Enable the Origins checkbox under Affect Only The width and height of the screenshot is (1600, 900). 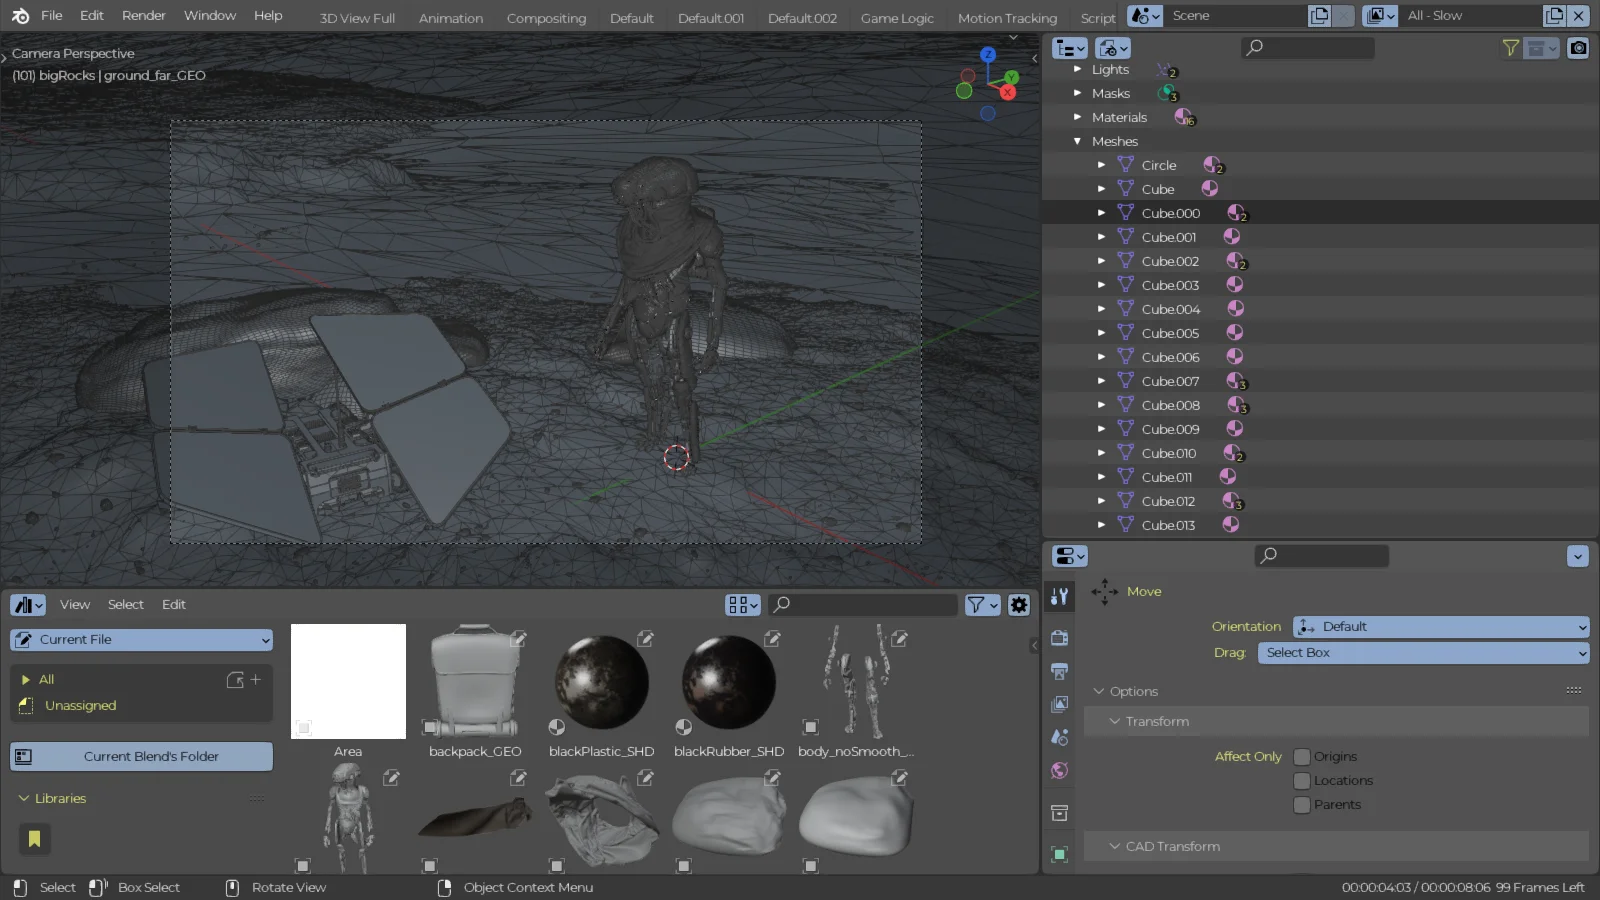(1301, 757)
